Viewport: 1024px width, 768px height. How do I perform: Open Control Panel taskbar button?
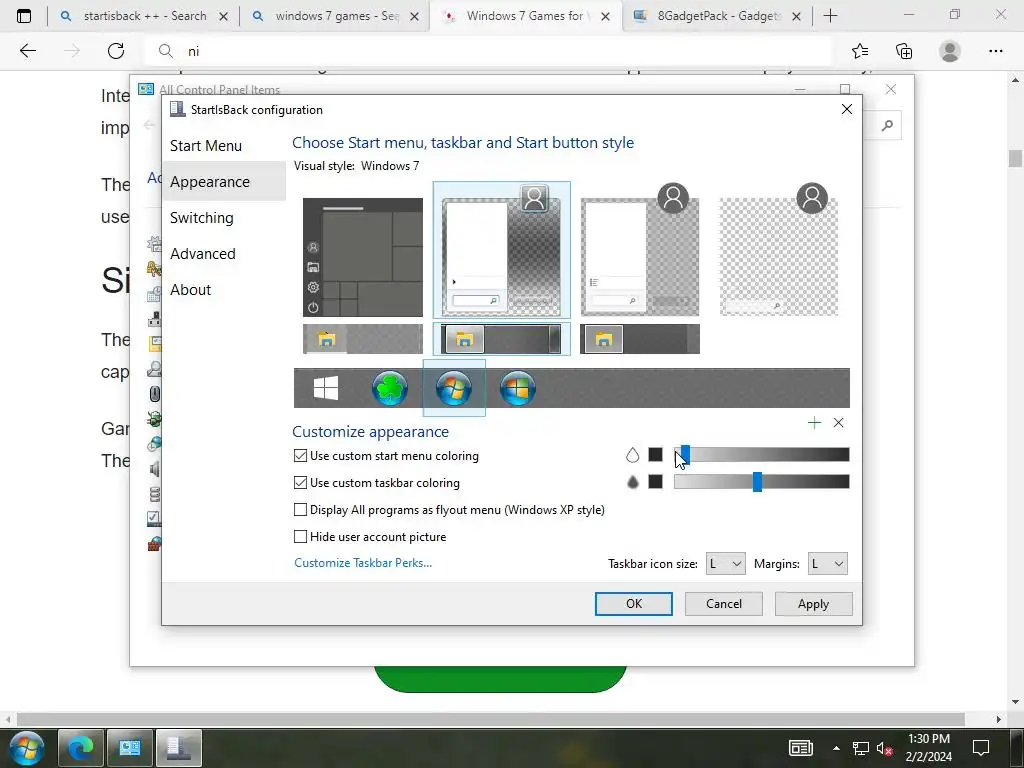tap(130, 748)
